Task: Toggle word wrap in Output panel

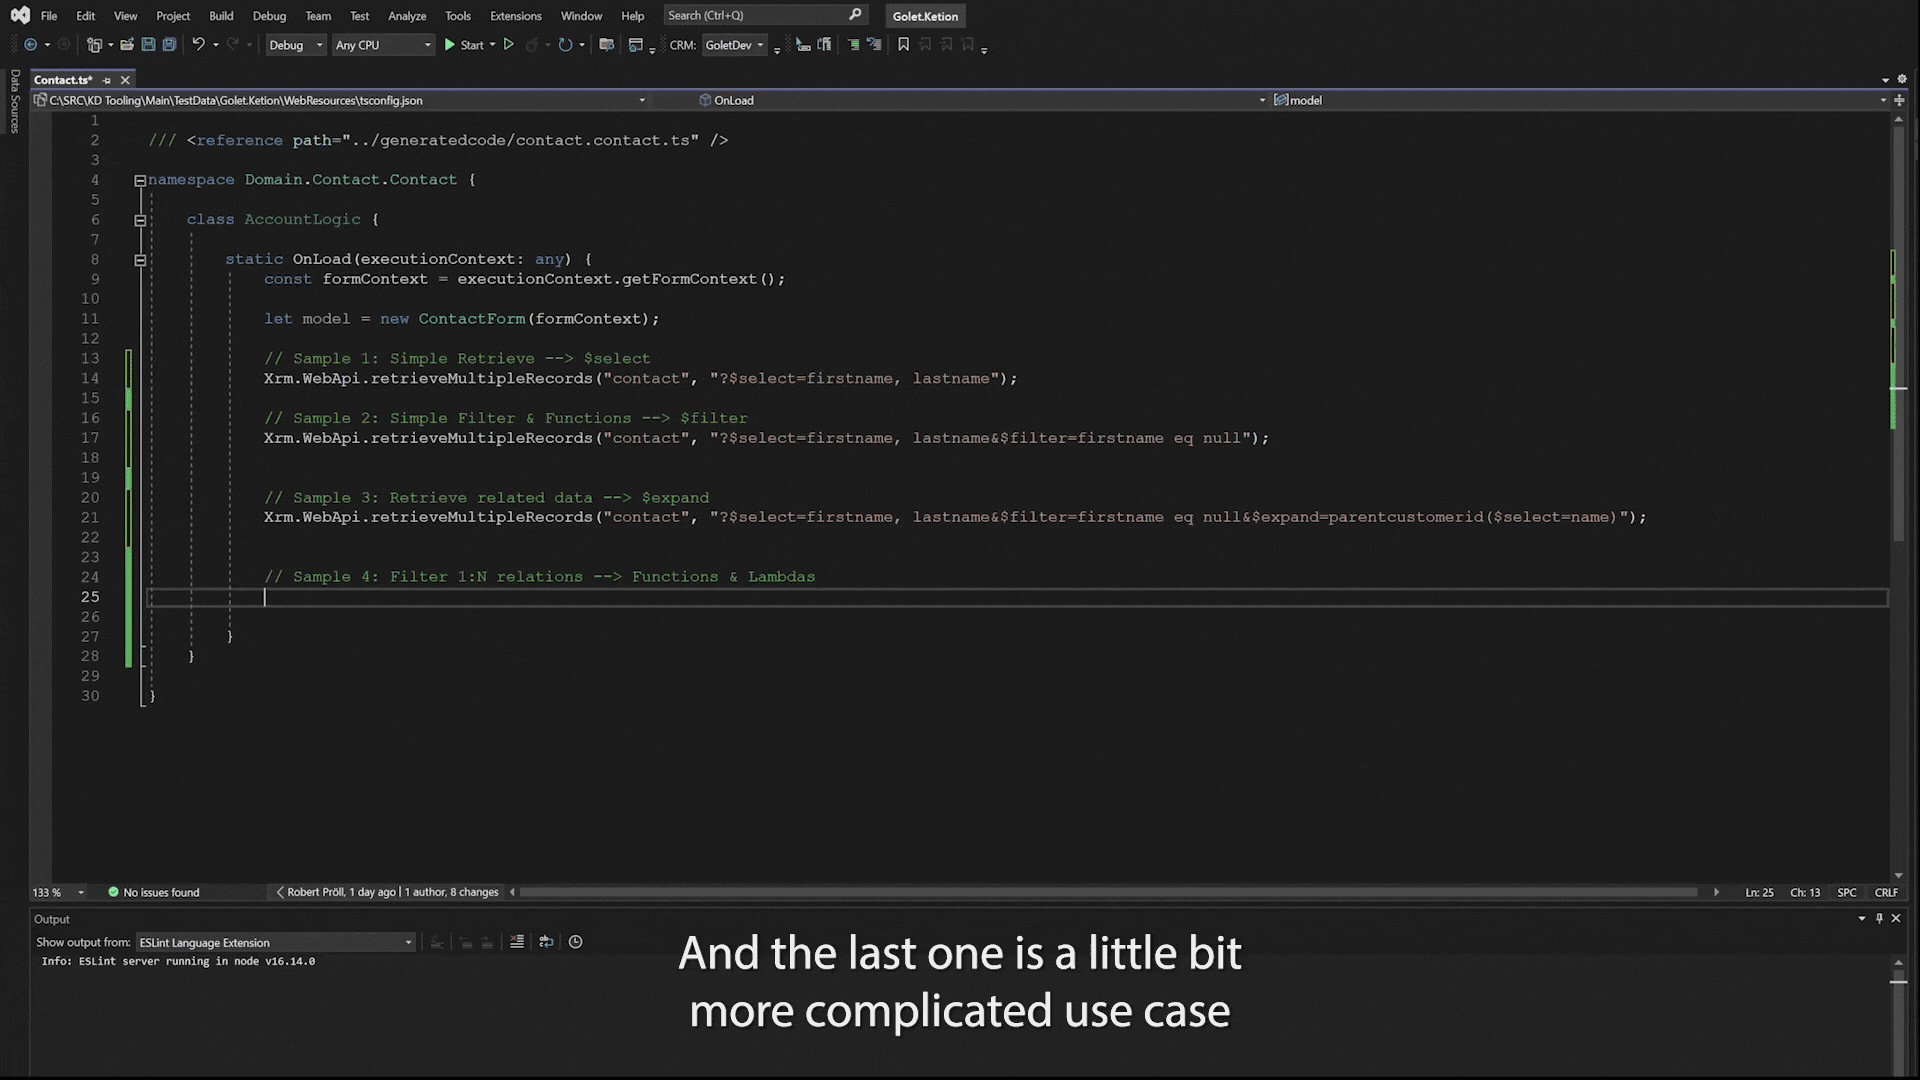Action: click(x=546, y=942)
